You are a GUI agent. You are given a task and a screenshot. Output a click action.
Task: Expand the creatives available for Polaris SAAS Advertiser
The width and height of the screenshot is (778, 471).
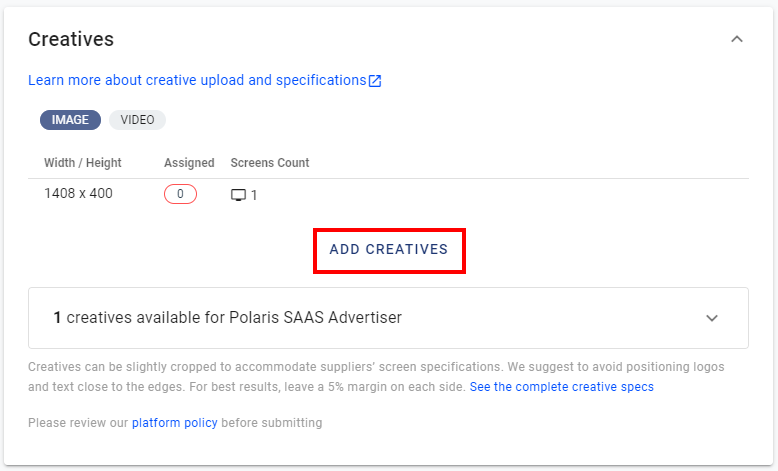[x=712, y=318]
